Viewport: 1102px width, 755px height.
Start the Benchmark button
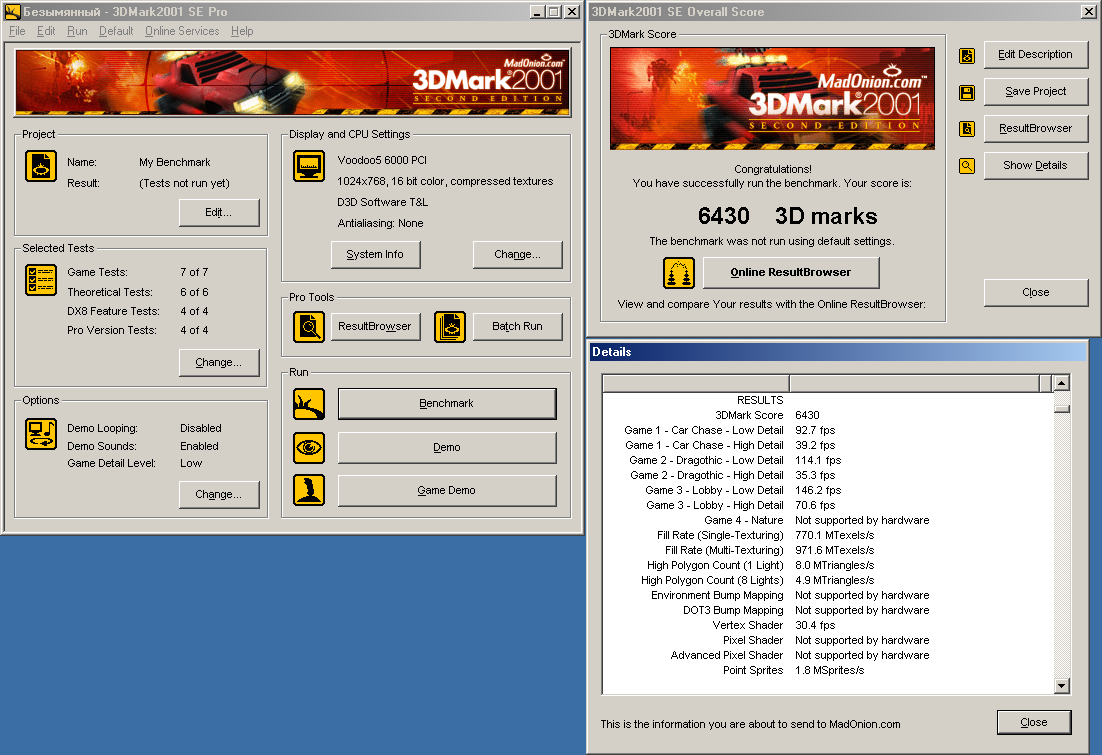[447, 404]
